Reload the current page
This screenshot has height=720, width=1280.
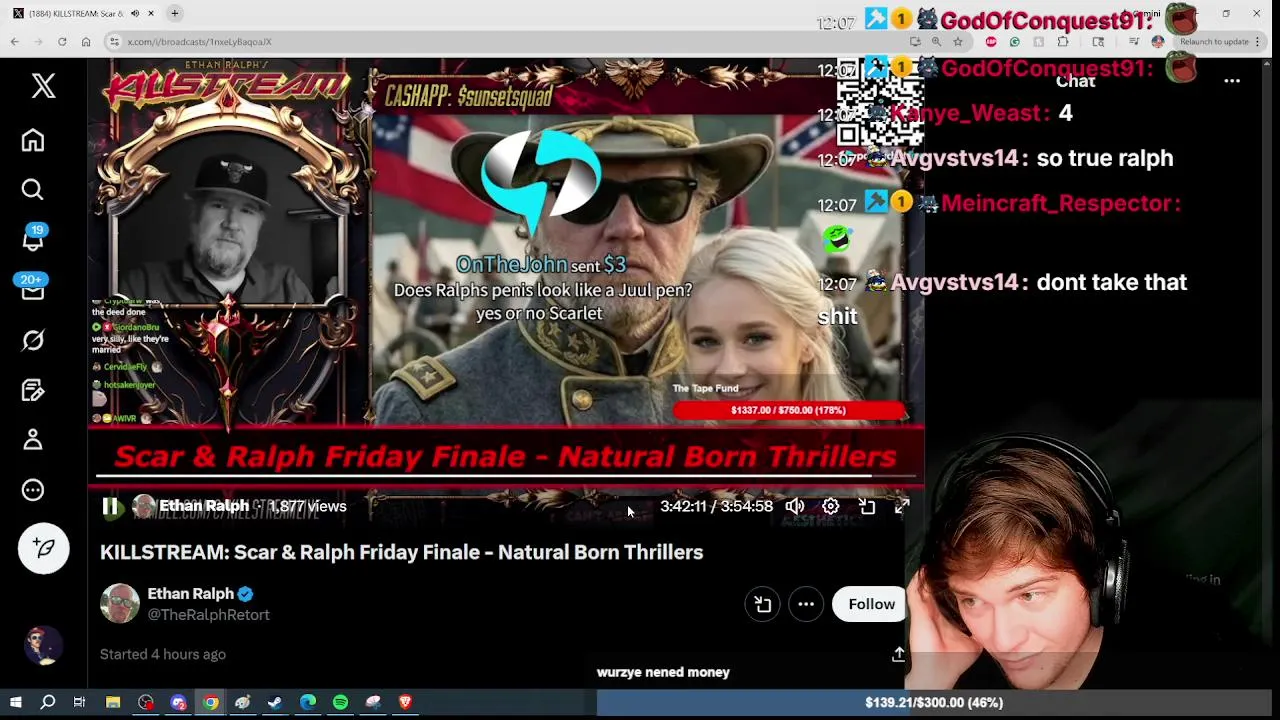point(62,42)
